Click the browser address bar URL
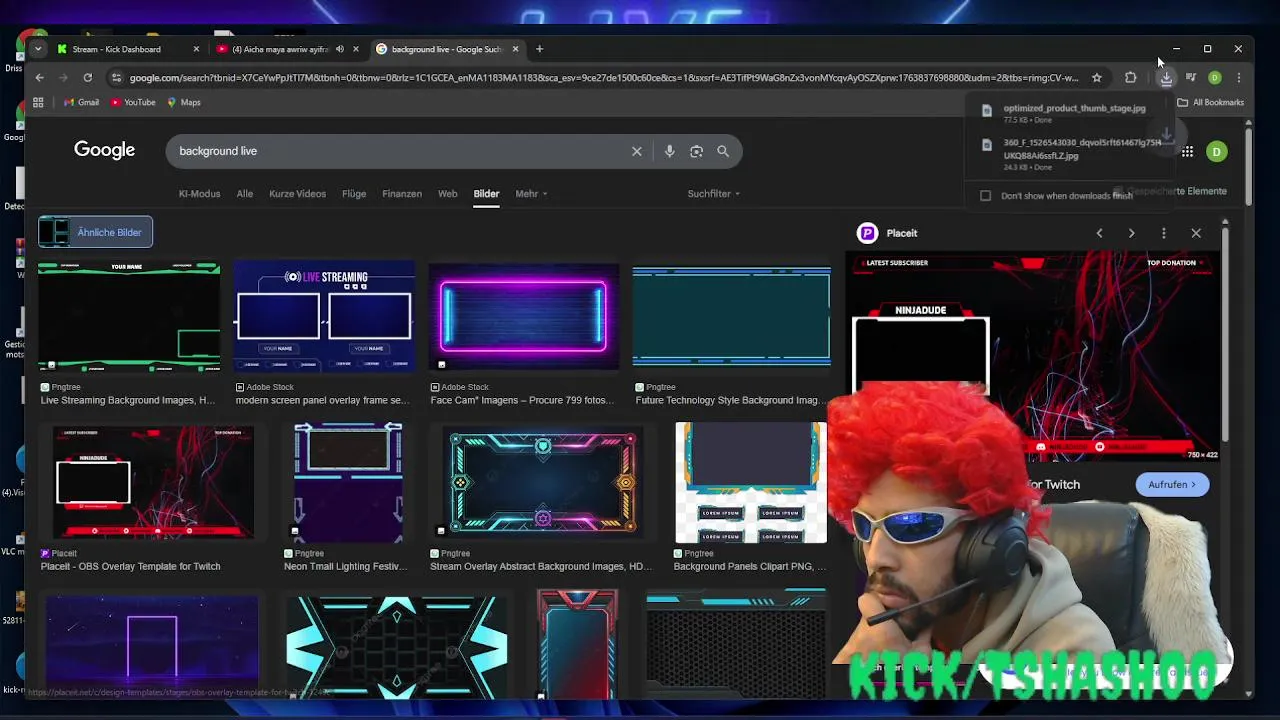This screenshot has width=1280, height=720. point(603,77)
